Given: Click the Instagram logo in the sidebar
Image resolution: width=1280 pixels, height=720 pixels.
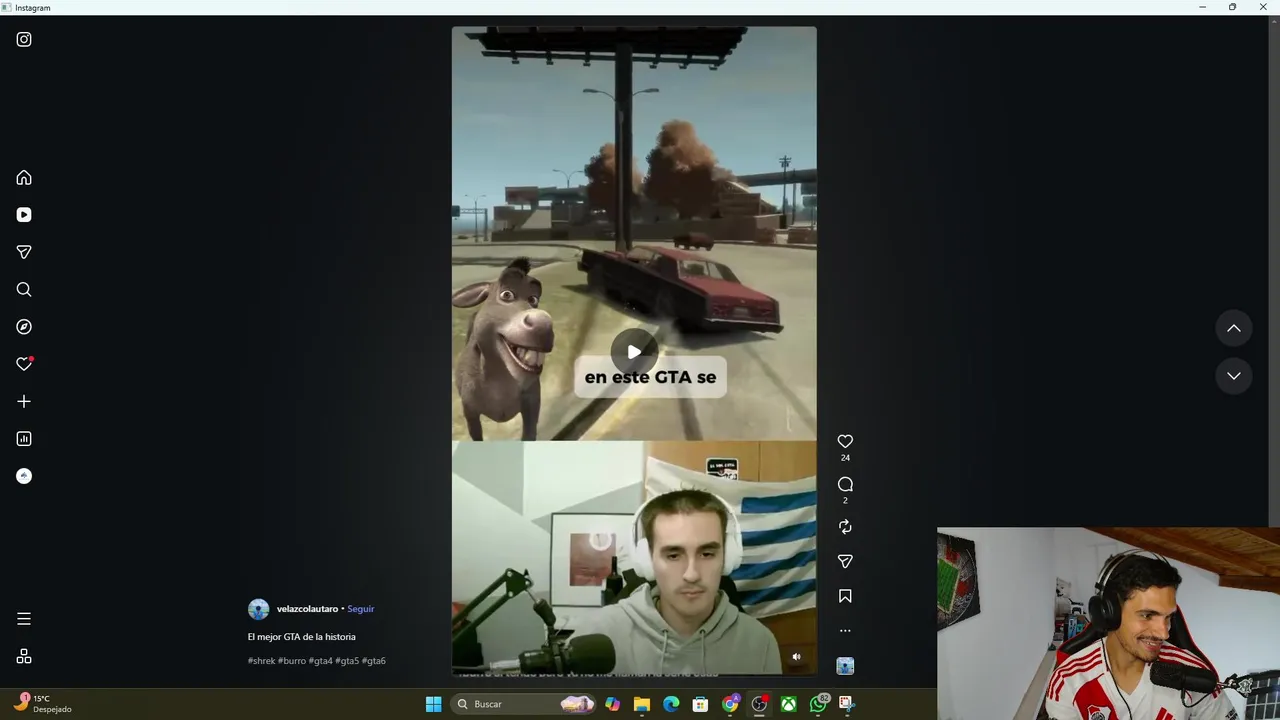Looking at the screenshot, I should (24, 40).
